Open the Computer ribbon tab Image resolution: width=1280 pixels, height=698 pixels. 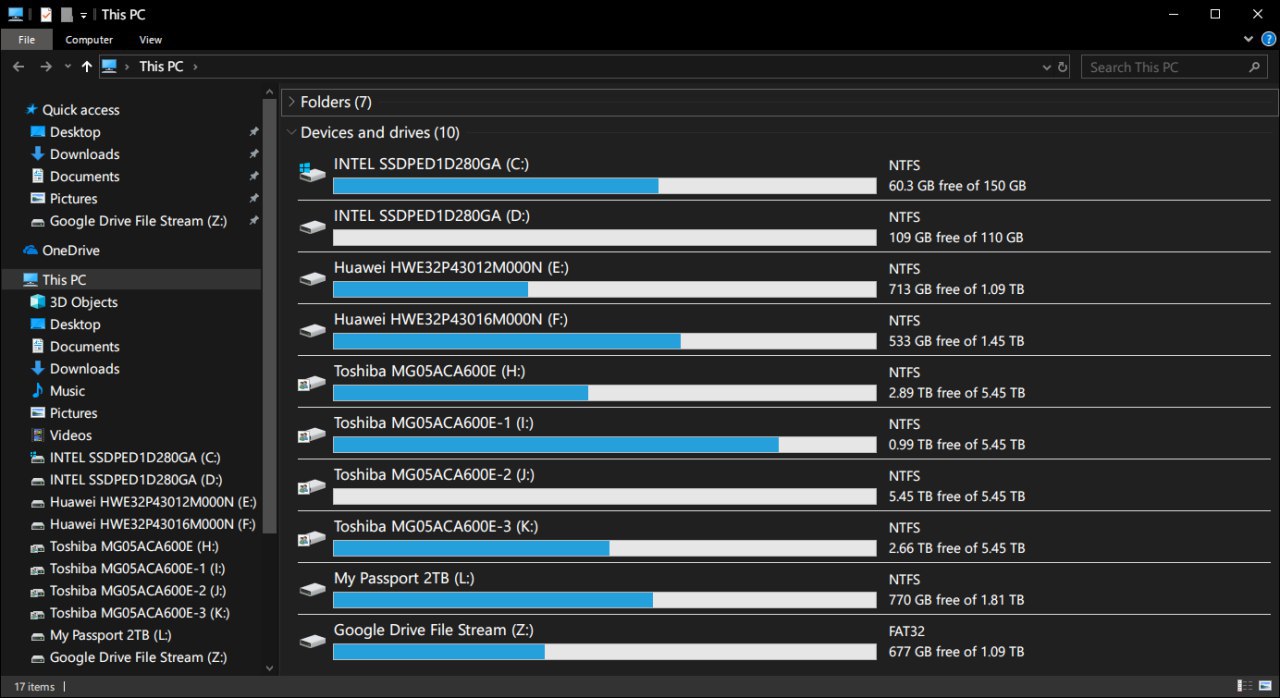[x=89, y=40]
